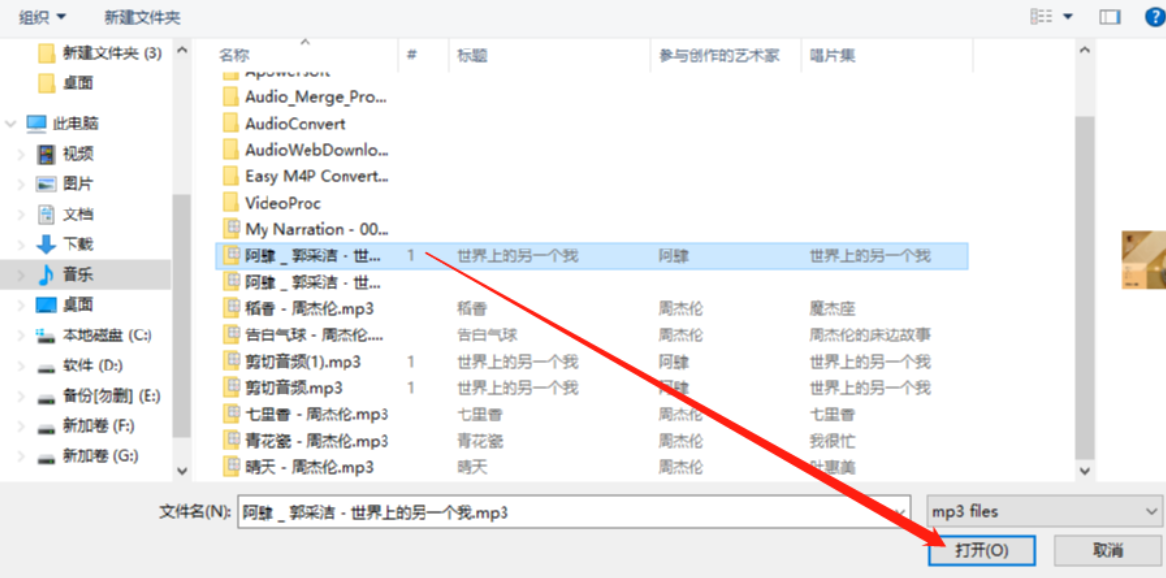Click album art preview thumbnail
This screenshot has height=578, width=1166.
(x=1144, y=260)
